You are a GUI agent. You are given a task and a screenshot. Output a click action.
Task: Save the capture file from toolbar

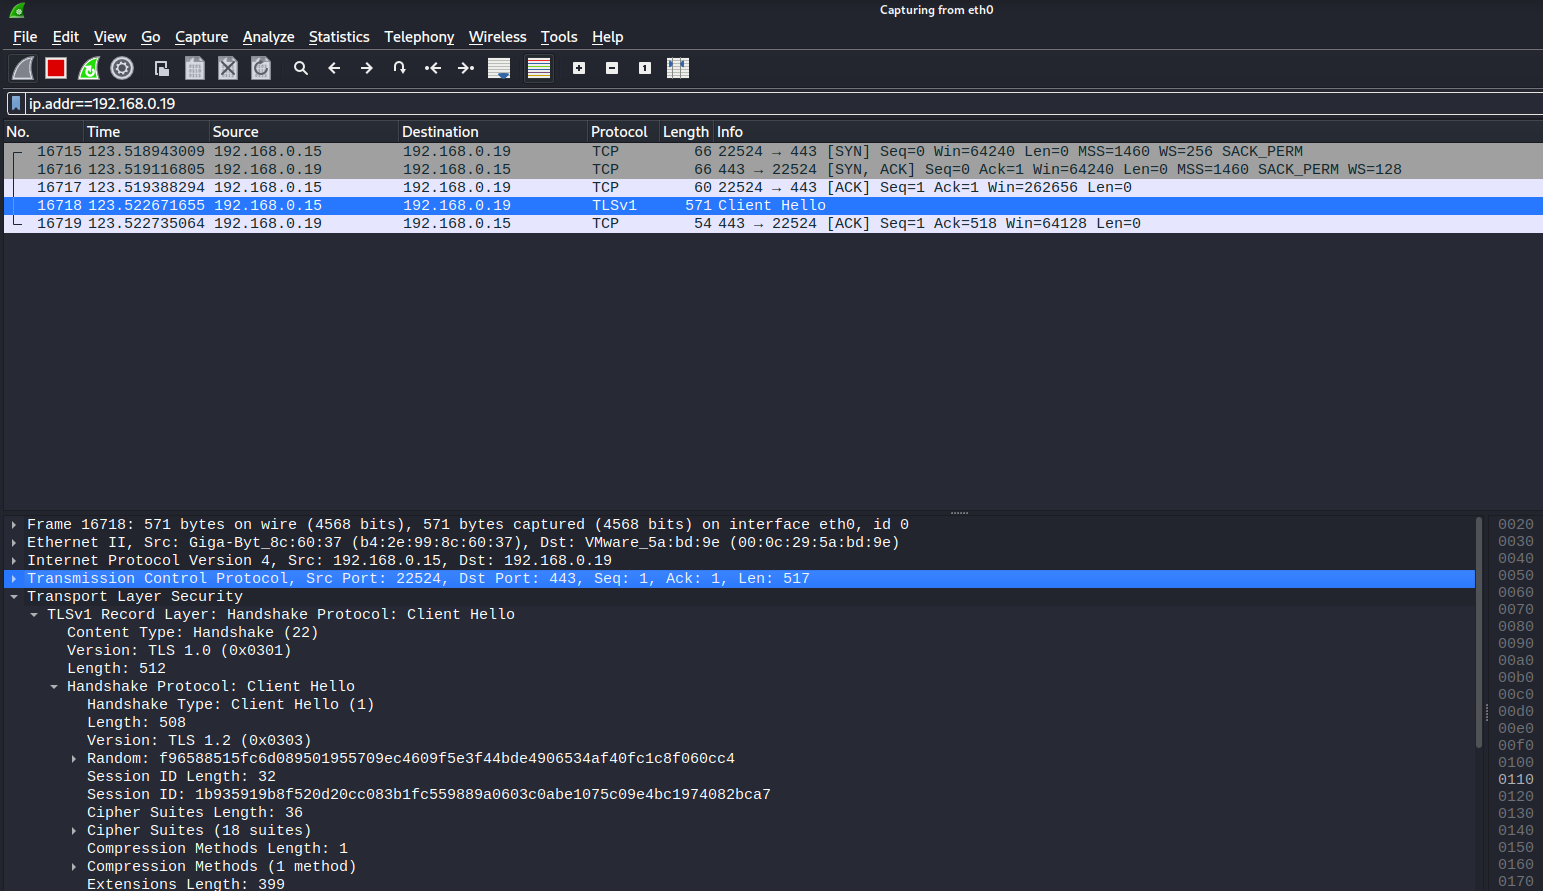pyautogui.click(x=195, y=68)
